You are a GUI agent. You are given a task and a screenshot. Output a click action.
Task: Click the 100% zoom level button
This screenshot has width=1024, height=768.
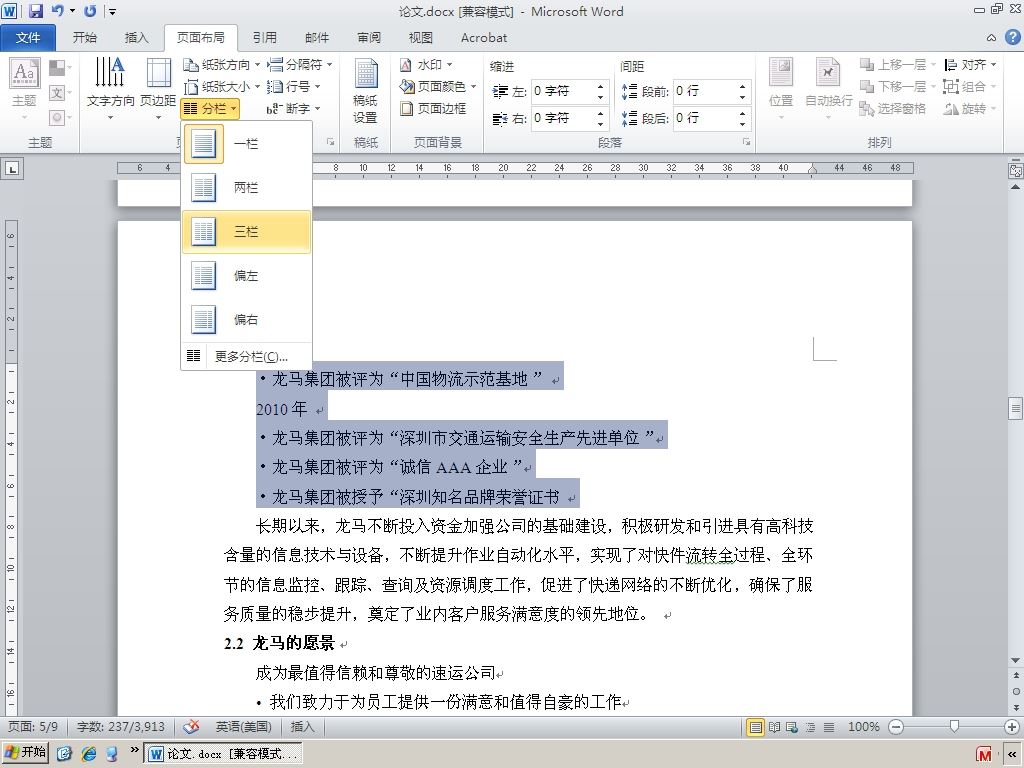(863, 727)
